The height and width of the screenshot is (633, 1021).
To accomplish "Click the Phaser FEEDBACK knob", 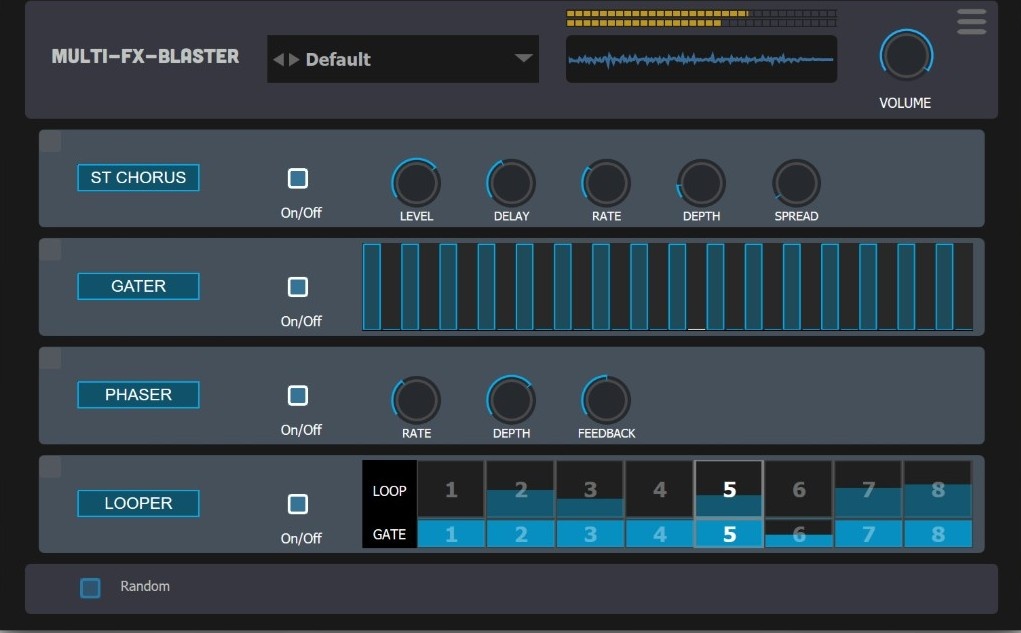I will pos(605,400).
